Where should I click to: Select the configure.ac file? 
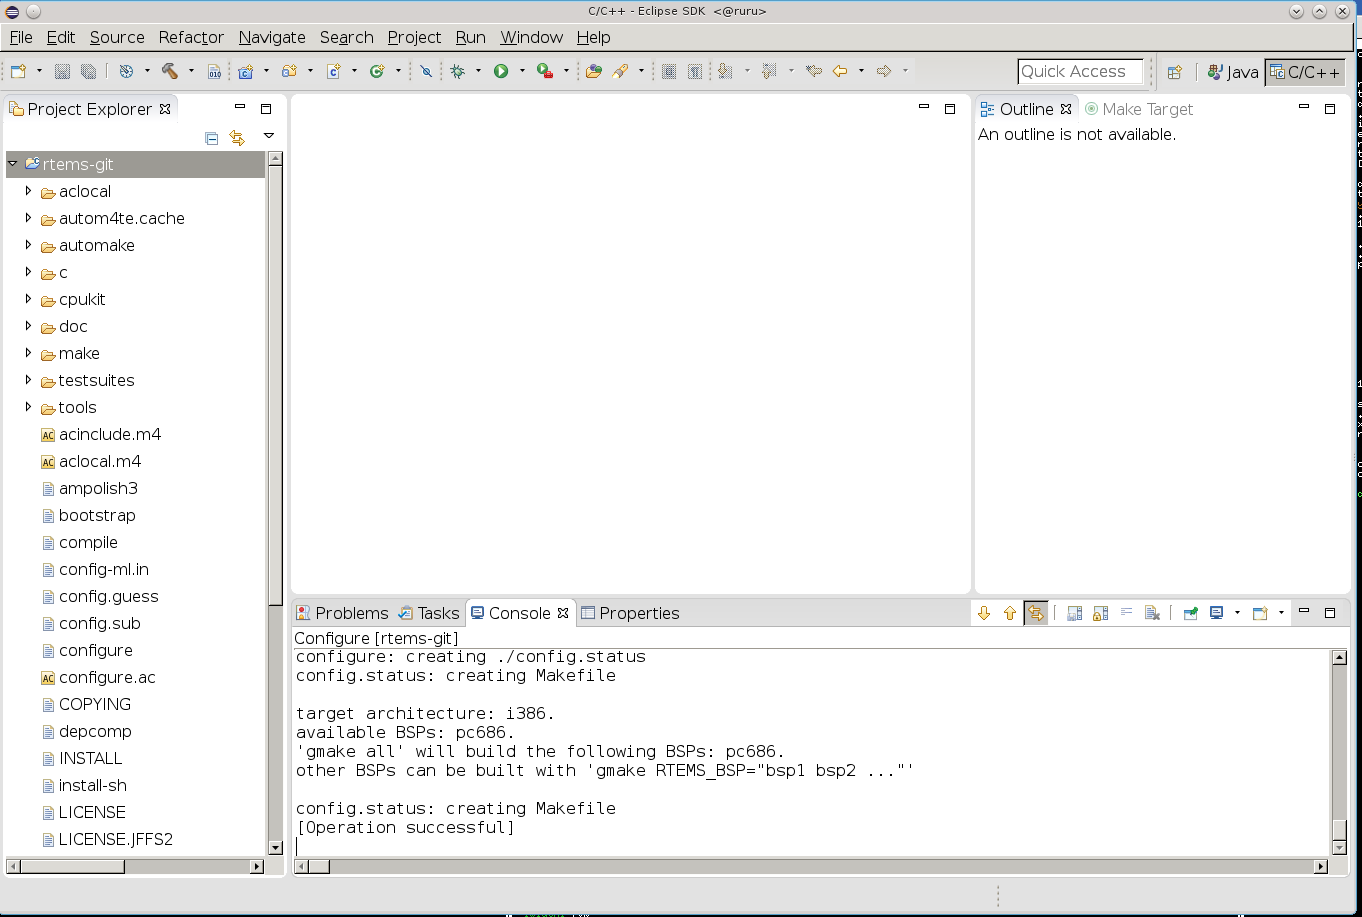(x=107, y=677)
